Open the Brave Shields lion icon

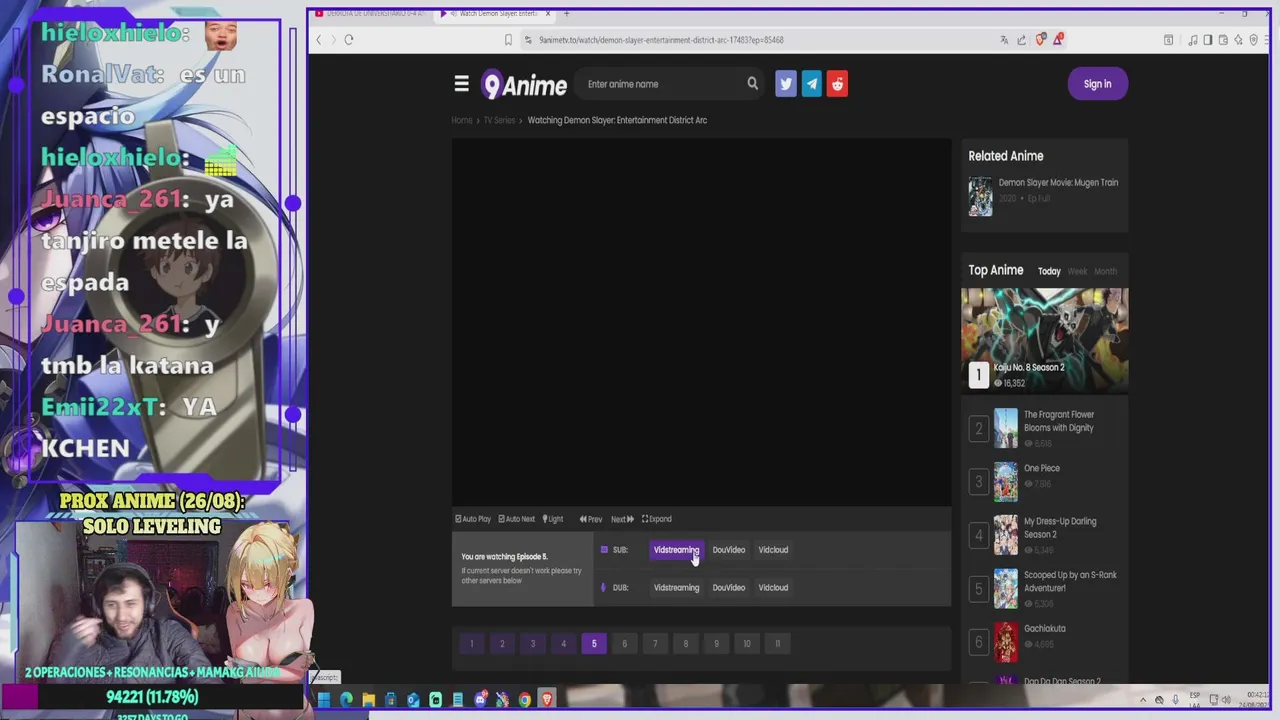1041,39
